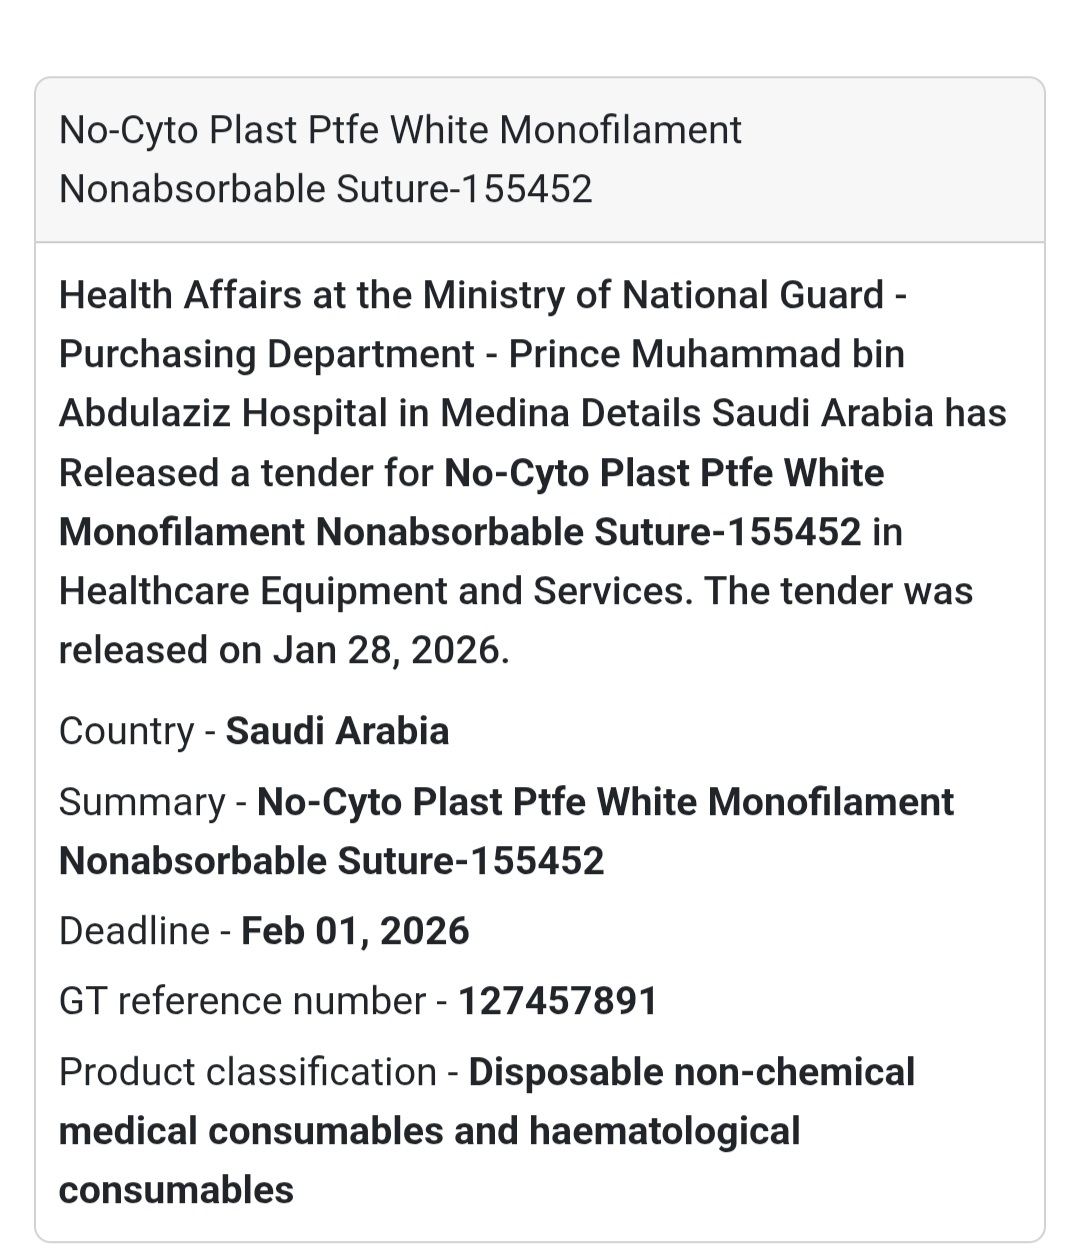
Task: Click the 'Deadline' label
Action: coord(134,931)
